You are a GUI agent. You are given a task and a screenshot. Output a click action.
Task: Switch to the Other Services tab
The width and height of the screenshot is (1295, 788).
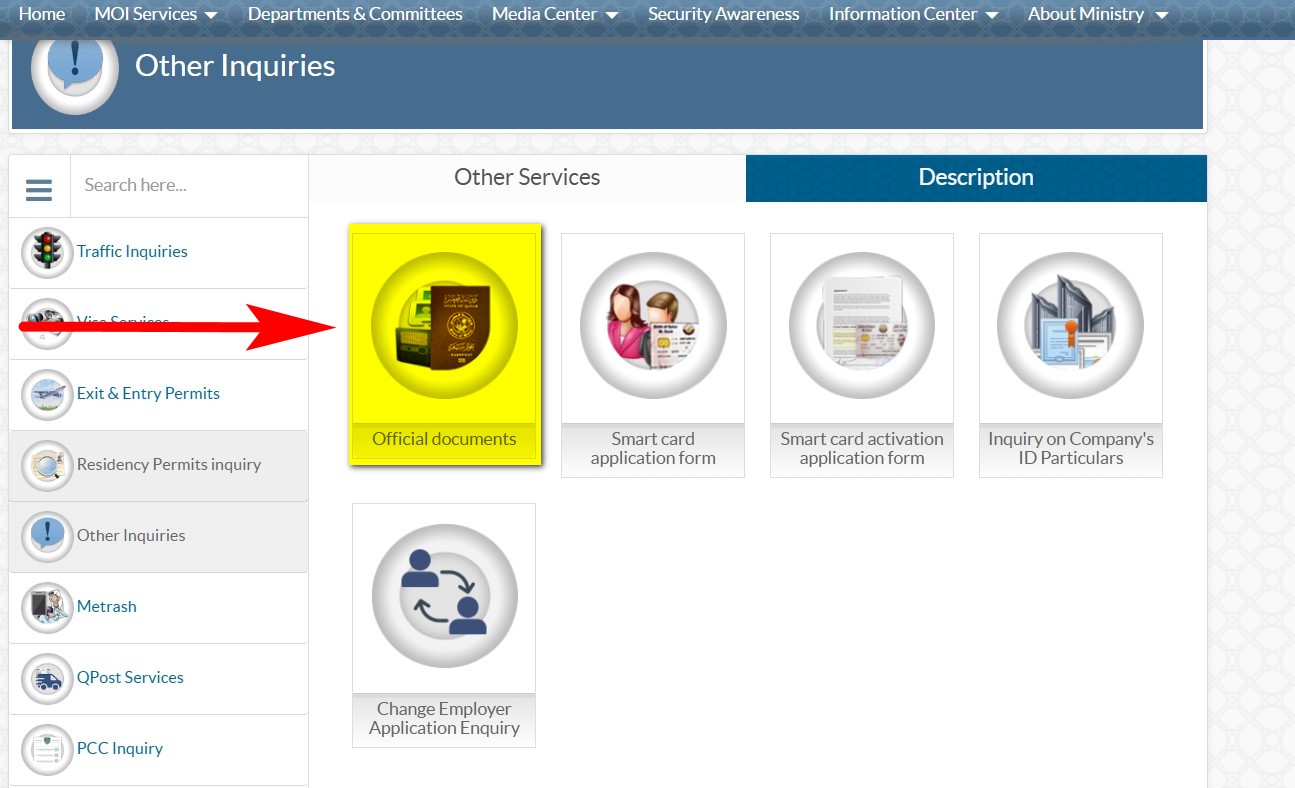pos(527,178)
